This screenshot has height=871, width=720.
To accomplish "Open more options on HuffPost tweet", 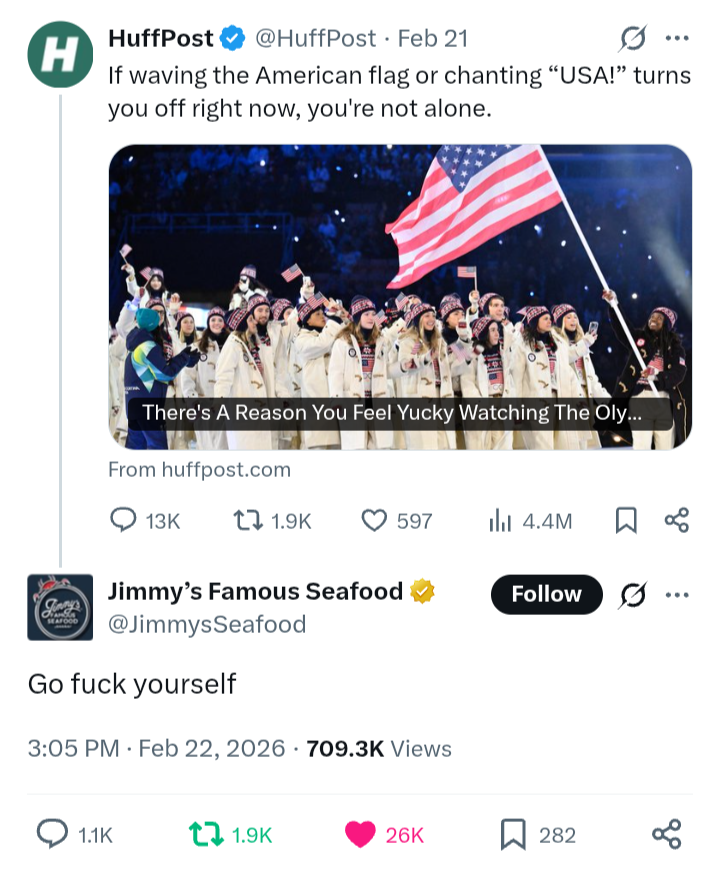I will pos(677,40).
